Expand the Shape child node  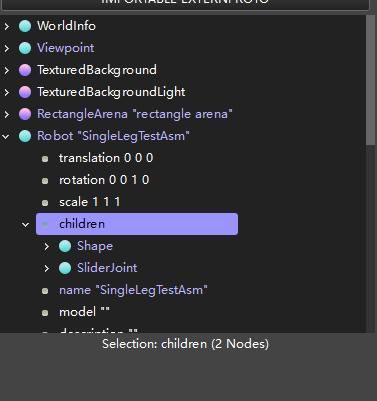47,246
